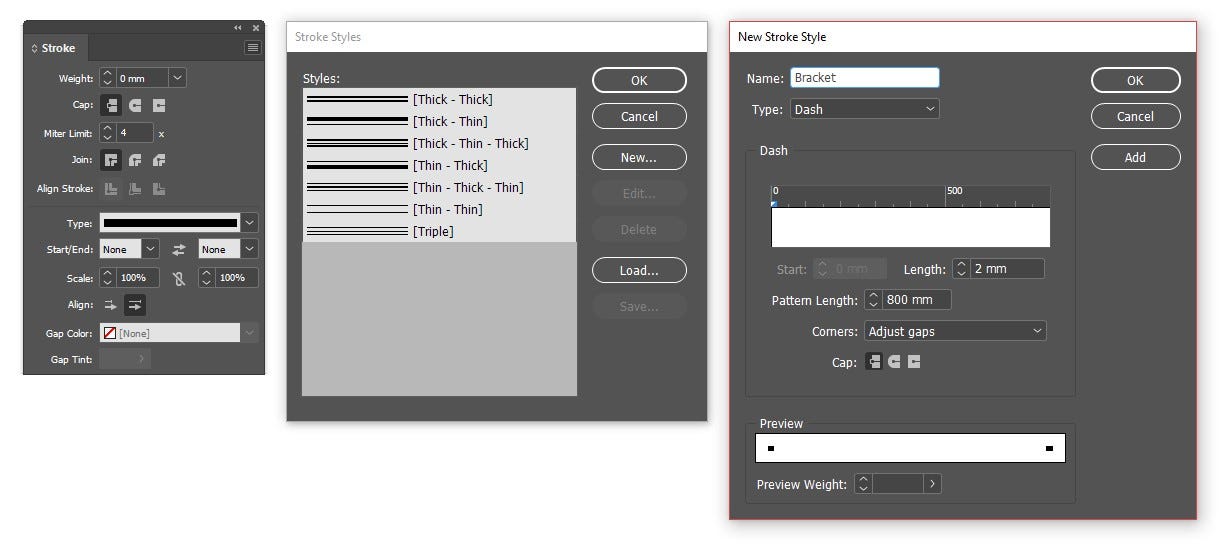Image resolution: width=1222 pixels, height=549 pixels.
Task: Select Round Cap in Stroke panel
Action: [x=136, y=105]
